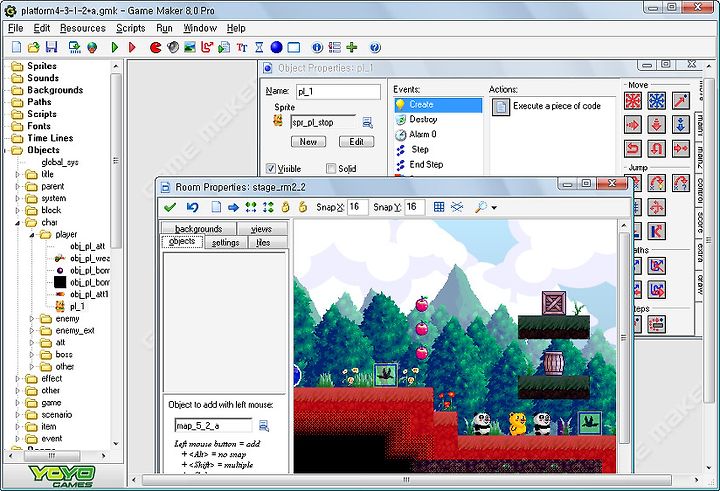Toggle the Solid checkbox
The width and height of the screenshot is (720, 491).
point(331,169)
